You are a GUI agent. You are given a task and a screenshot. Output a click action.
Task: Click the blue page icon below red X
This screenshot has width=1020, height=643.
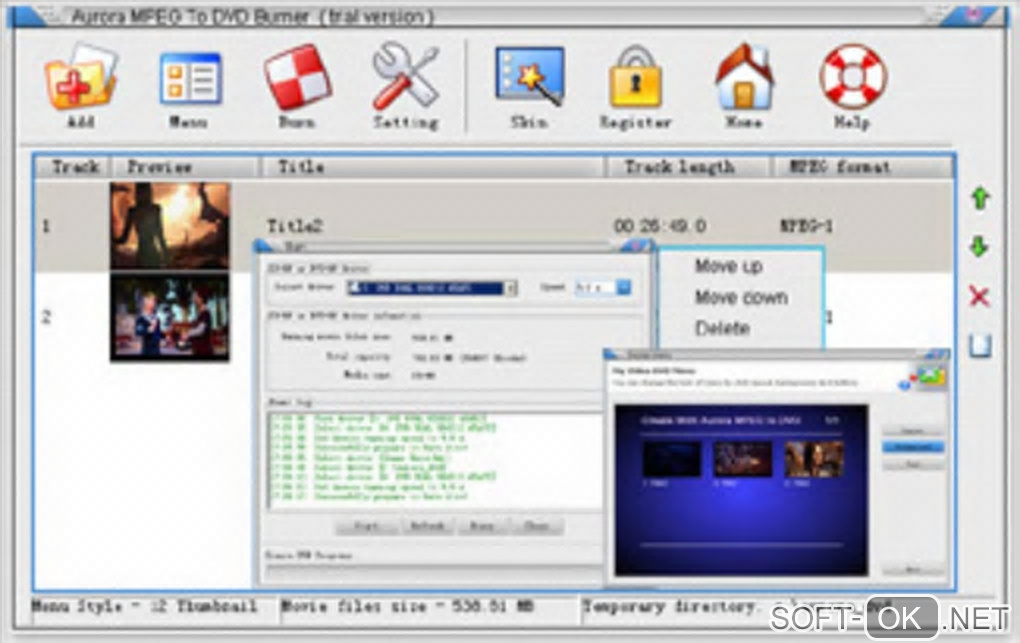980,346
